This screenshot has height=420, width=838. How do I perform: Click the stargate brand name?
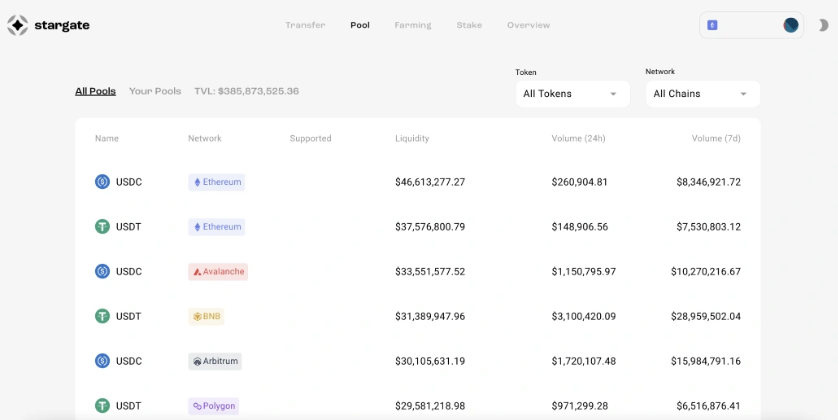pyautogui.click(x=62, y=25)
